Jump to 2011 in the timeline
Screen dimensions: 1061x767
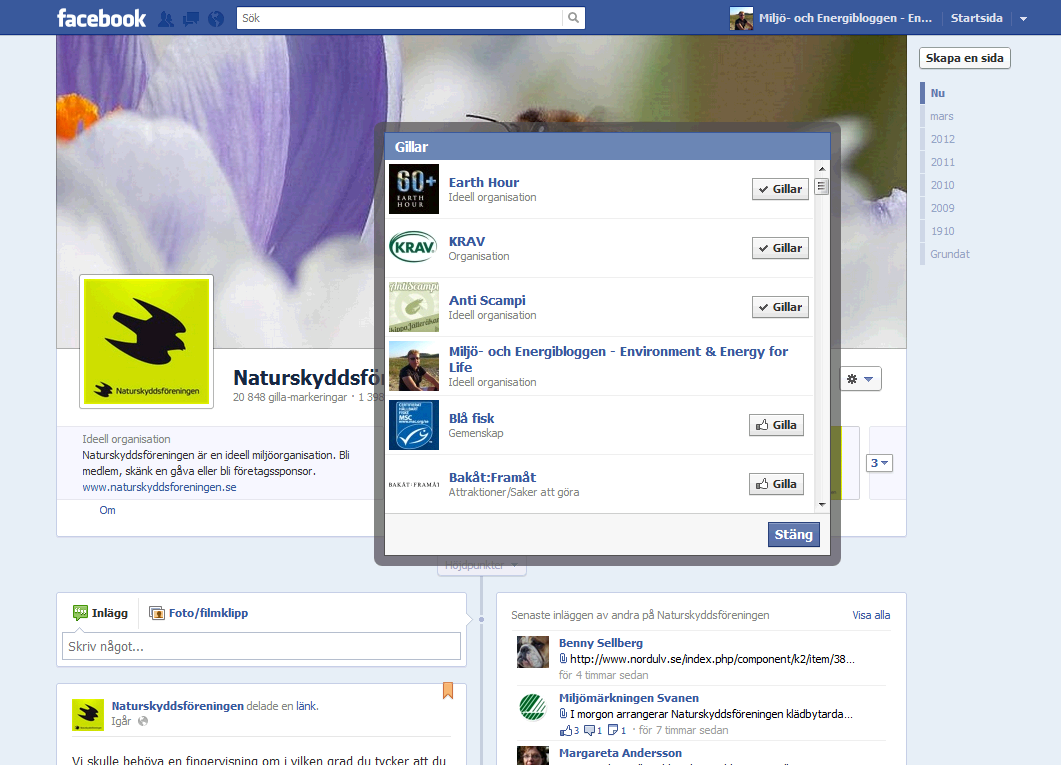point(943,162)
